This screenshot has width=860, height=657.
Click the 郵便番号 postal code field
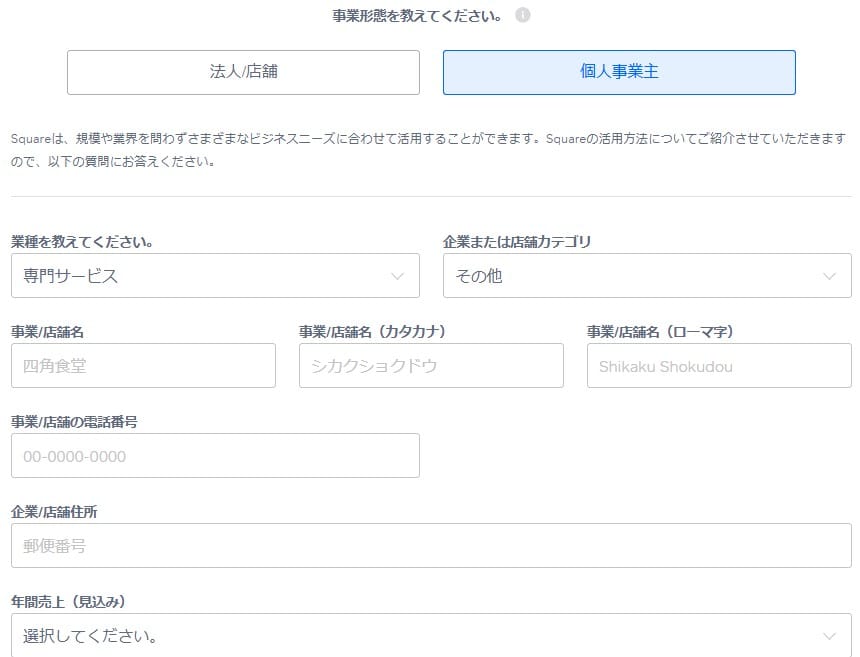point(430,545)
